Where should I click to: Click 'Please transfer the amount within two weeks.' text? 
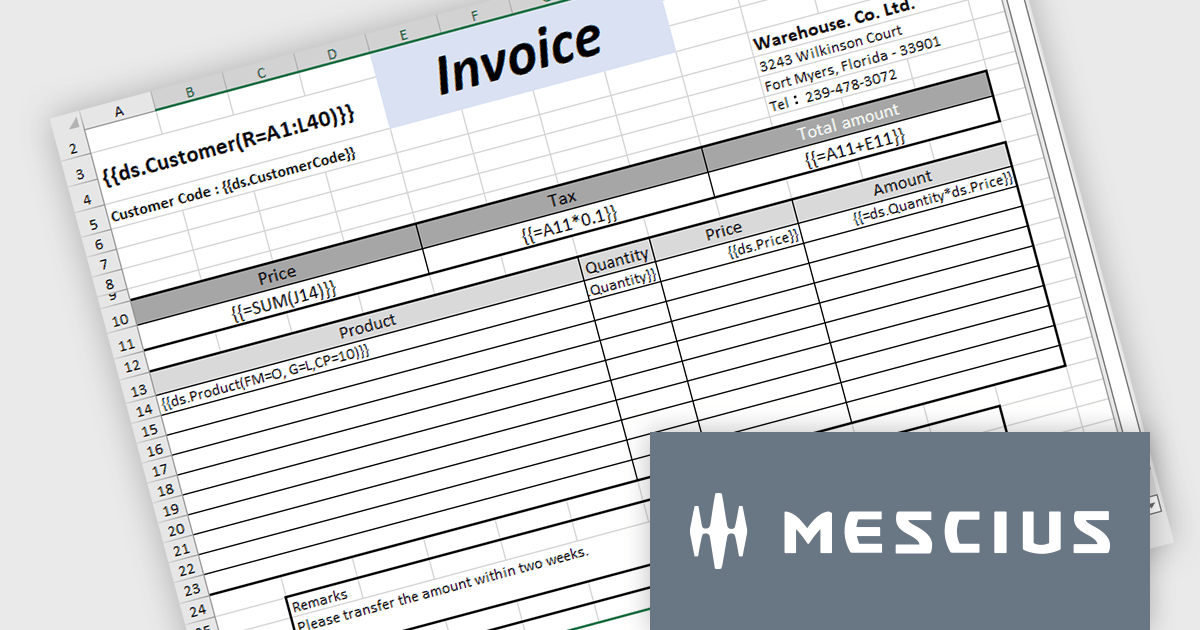(x=443, y=590)
